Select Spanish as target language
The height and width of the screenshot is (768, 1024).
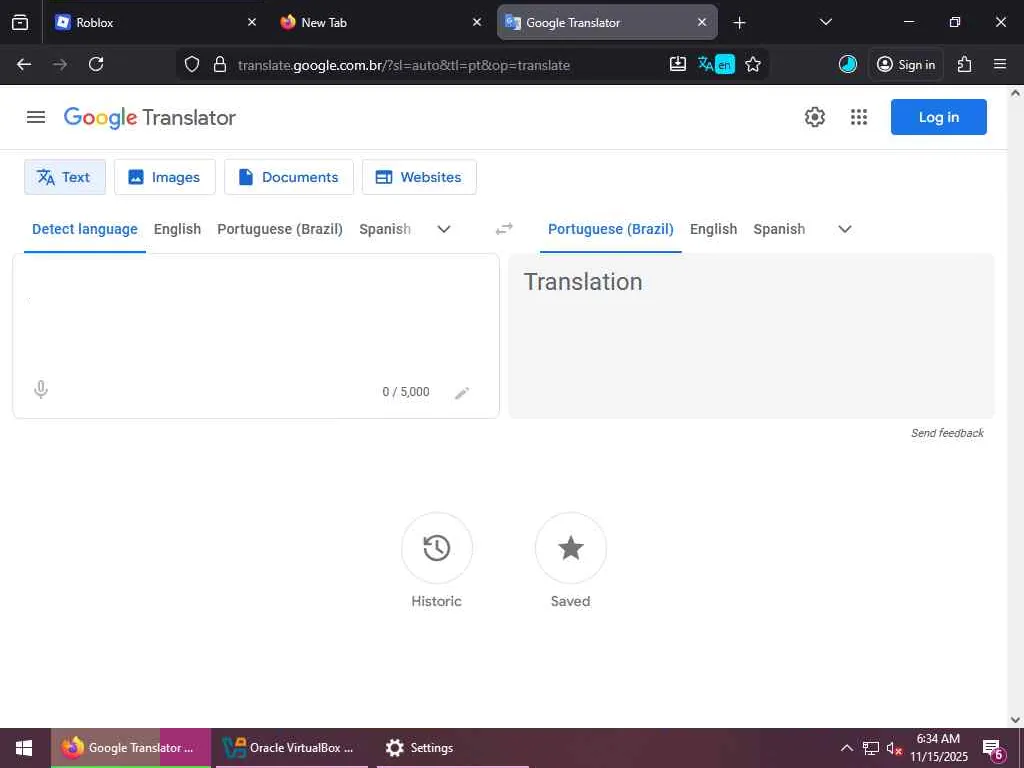(779, 229)
